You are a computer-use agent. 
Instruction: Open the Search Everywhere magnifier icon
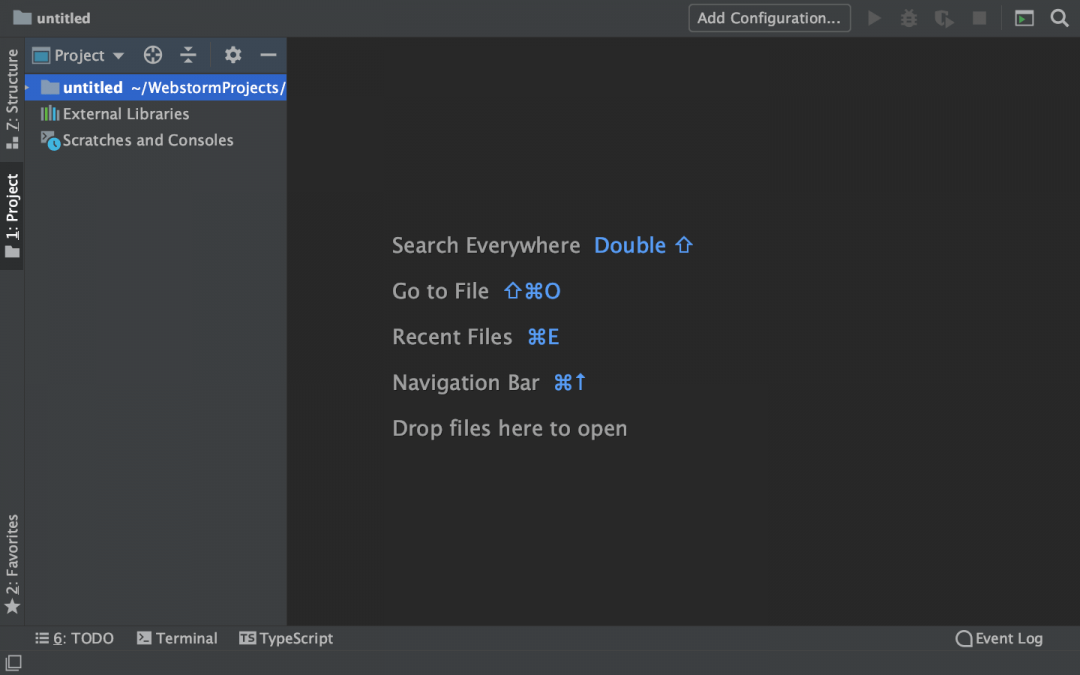pyautogui.click(x=1059, y=18)
